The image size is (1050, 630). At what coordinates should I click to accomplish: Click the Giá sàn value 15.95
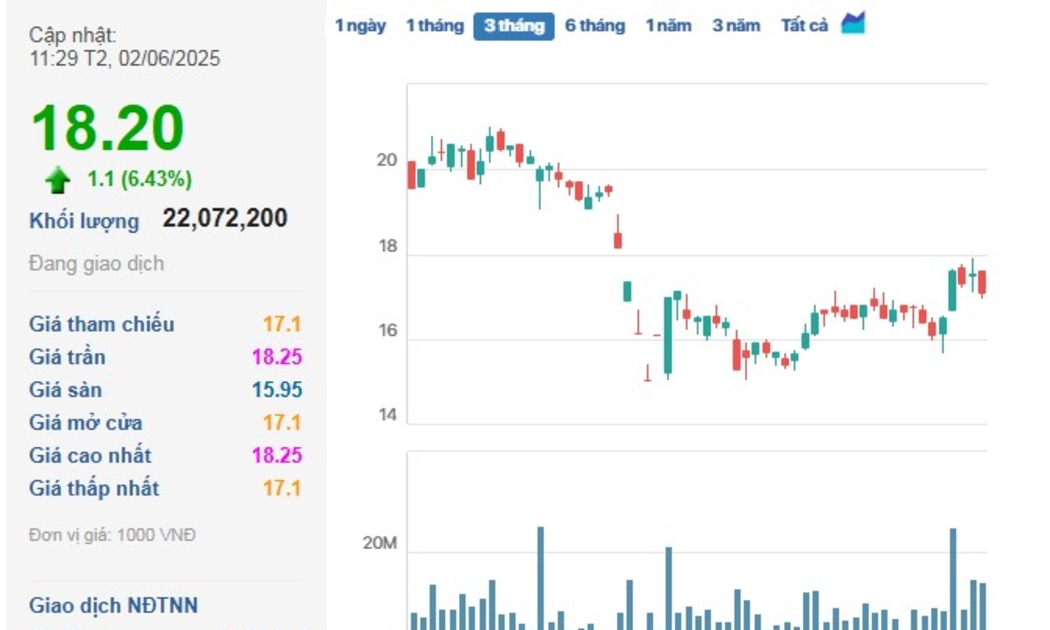tap(276, 390)
